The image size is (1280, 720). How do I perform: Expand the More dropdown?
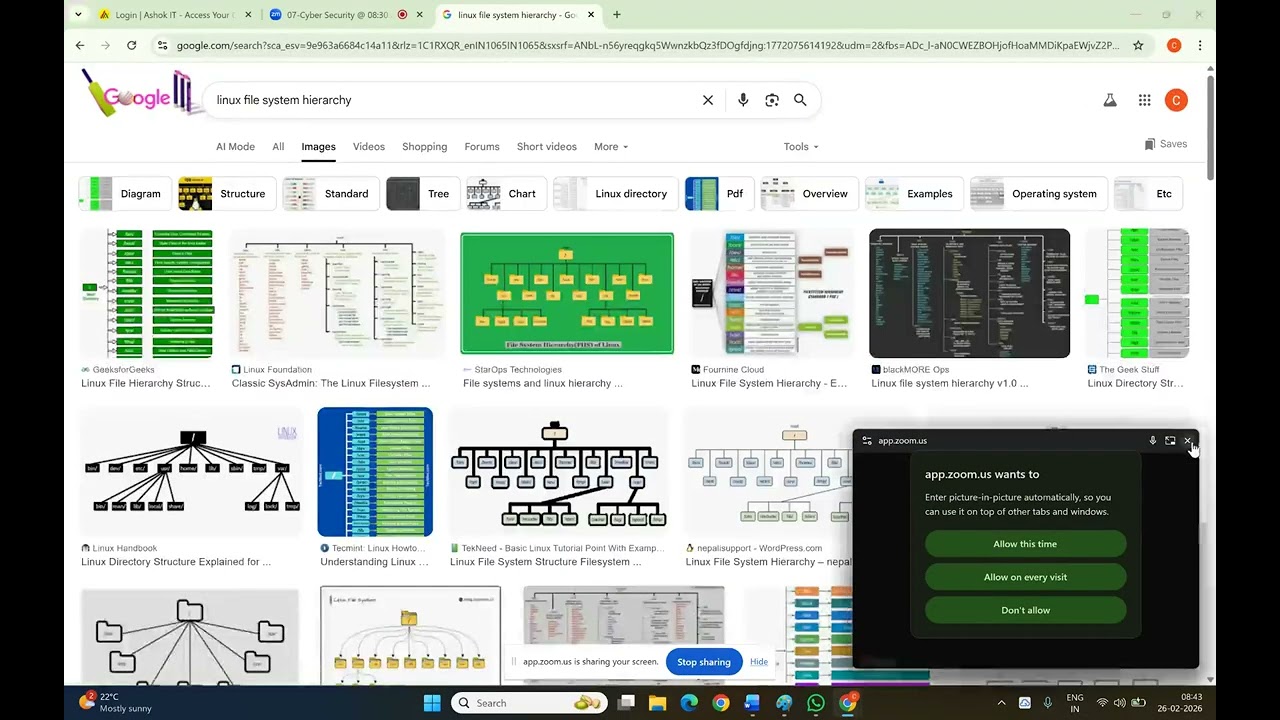pyautogui.click(x=611, y=147)
